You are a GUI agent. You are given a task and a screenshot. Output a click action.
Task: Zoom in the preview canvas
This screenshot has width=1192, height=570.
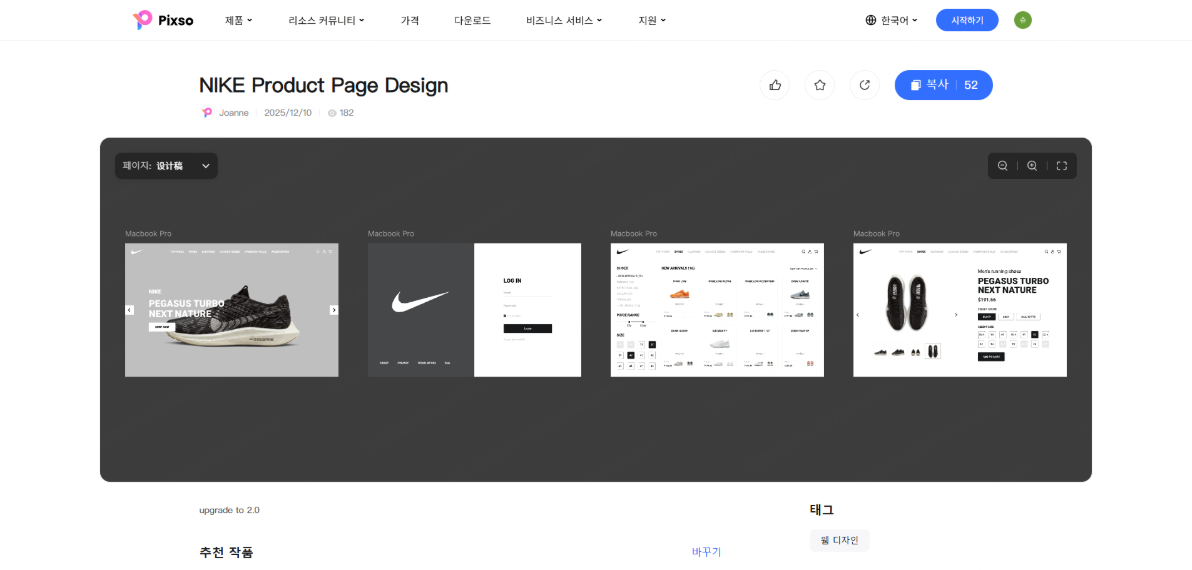(1032, 166)
